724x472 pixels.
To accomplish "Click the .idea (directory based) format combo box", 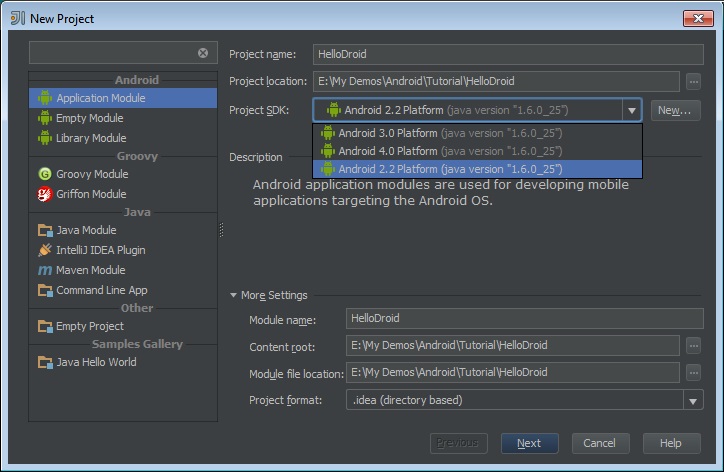I will click(525, 400).
